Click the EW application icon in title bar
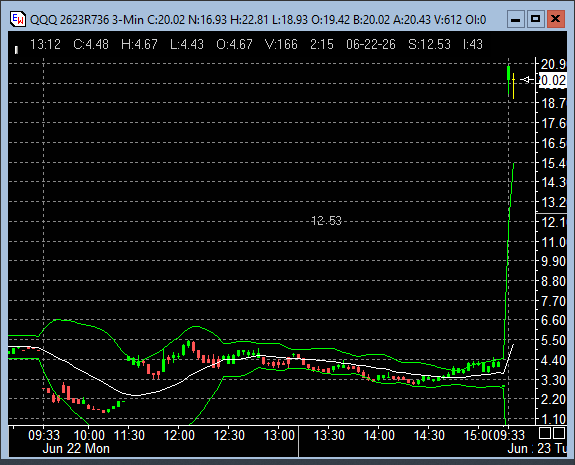 (18, 19)
